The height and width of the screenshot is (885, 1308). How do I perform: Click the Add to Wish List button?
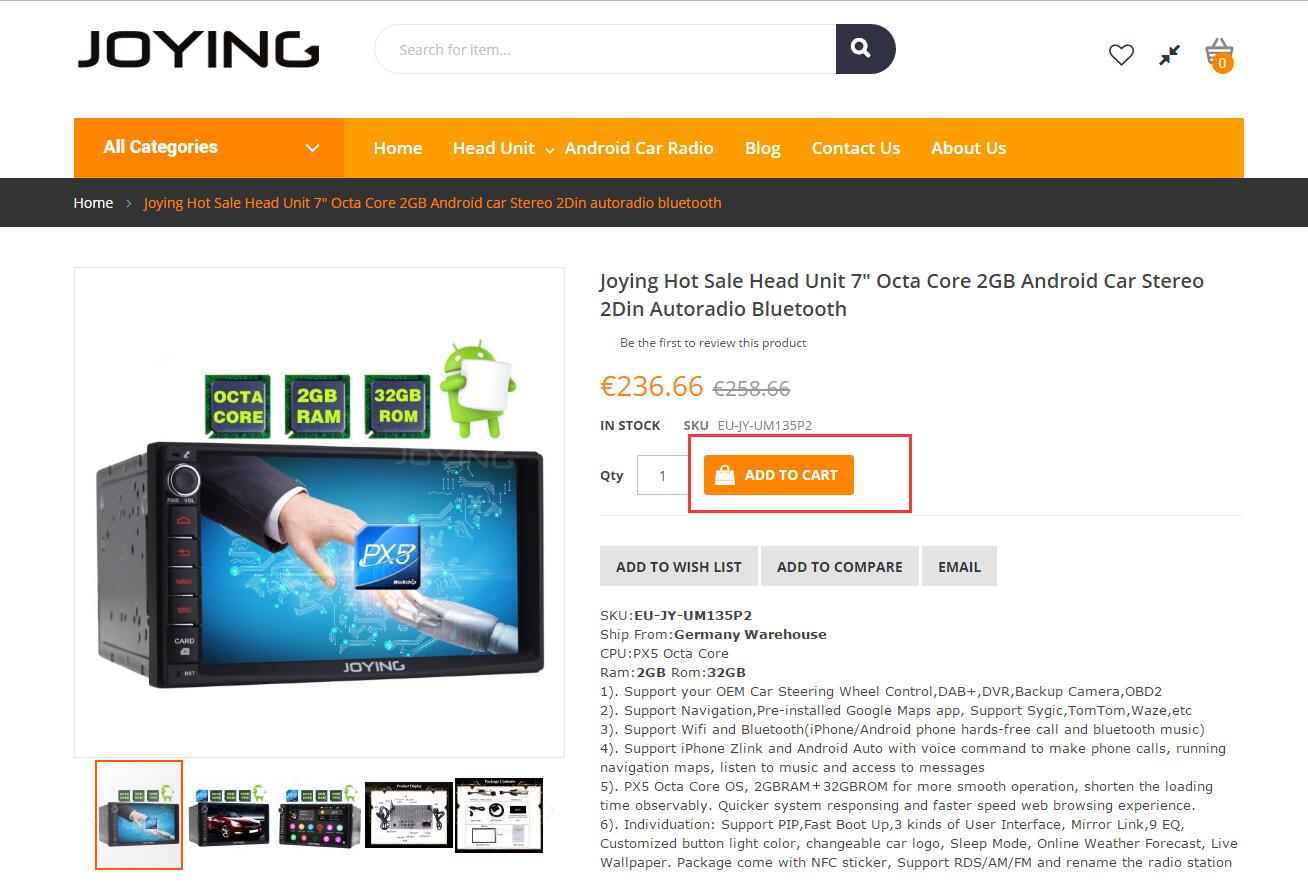[x=679, y=566]
